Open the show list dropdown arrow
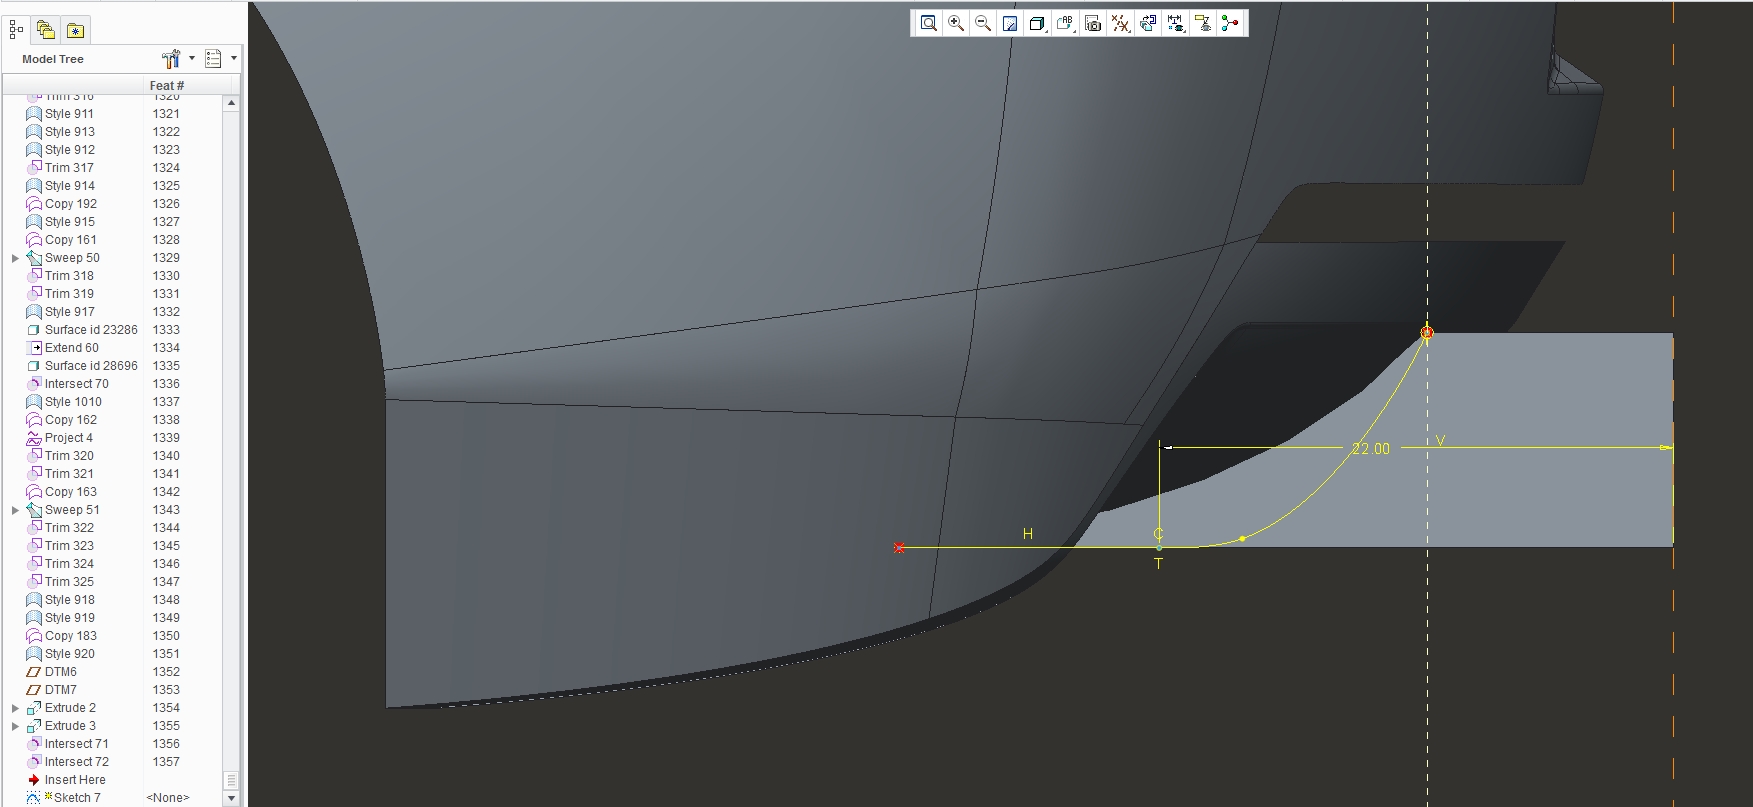 point(234,58)
